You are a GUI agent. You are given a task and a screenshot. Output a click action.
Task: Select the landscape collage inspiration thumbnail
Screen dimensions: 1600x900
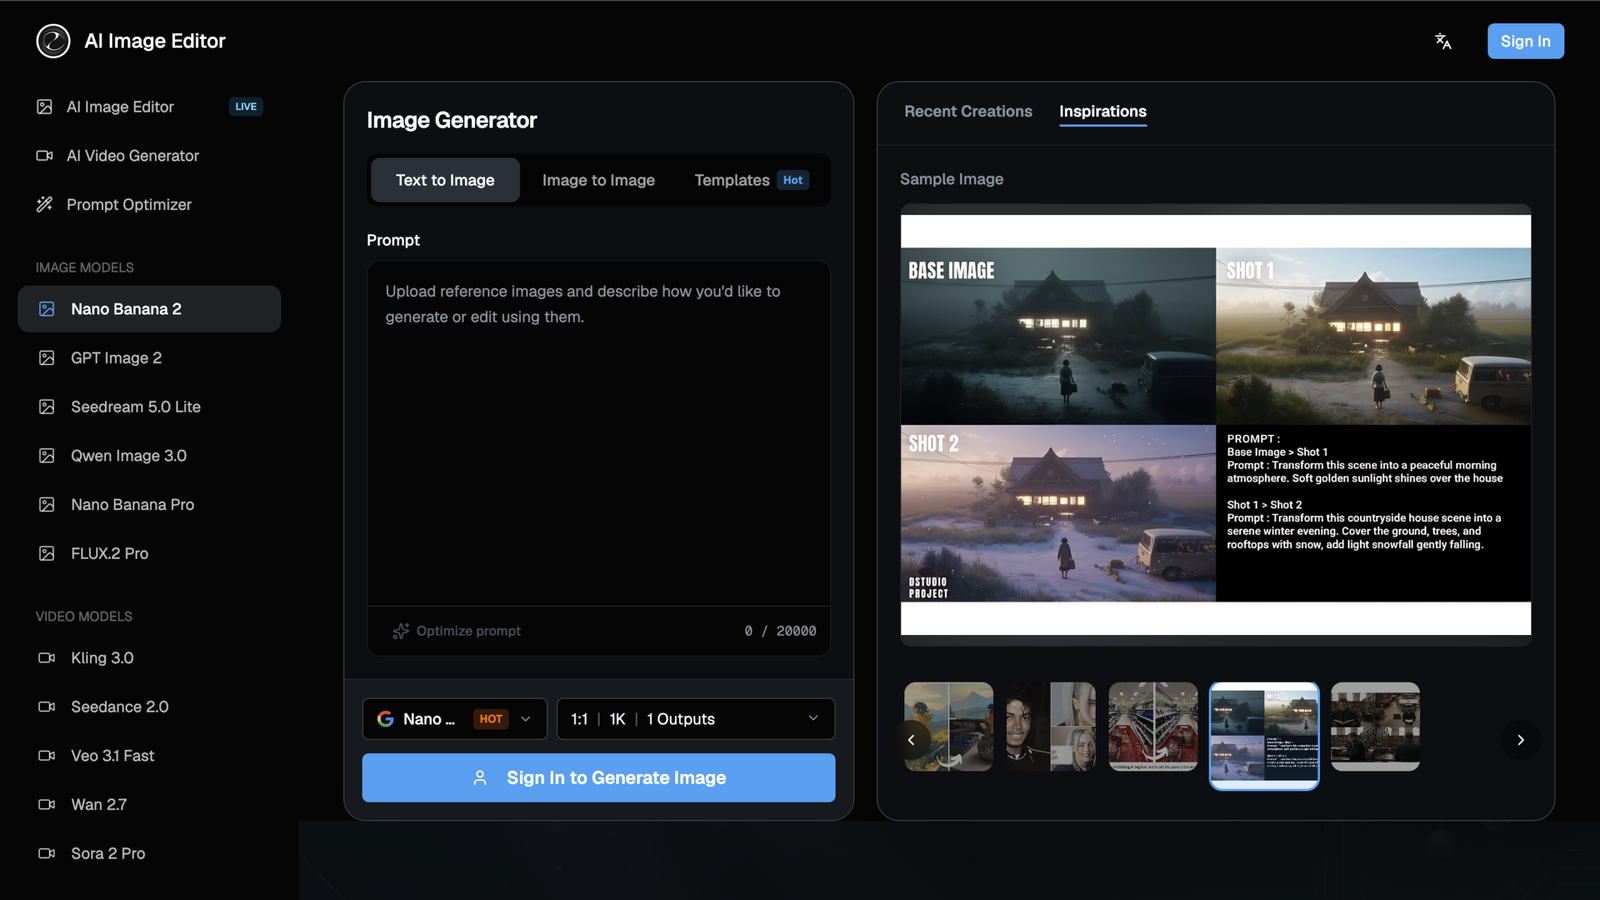pos(949,727)
